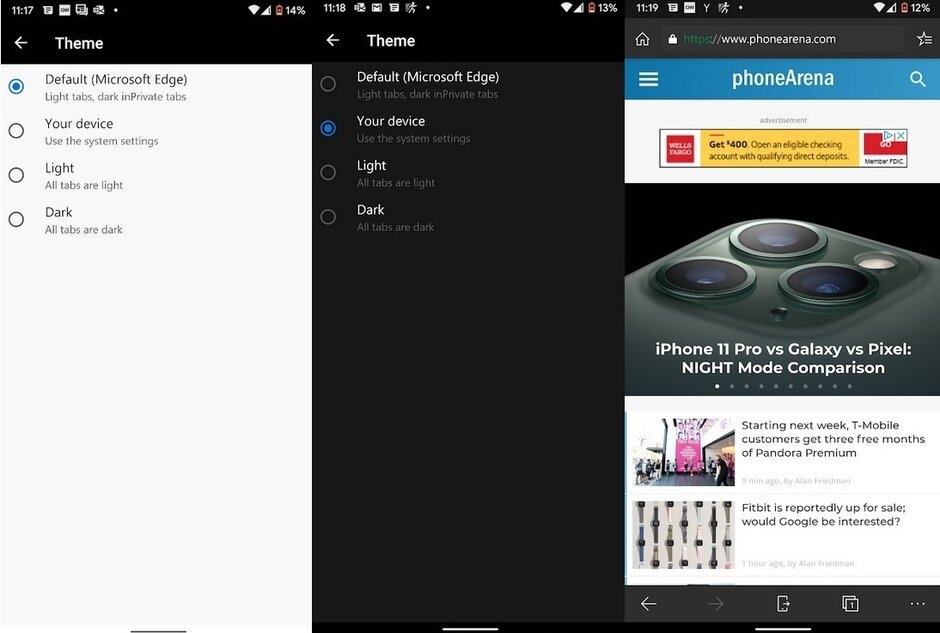Open the iPhone 11 Pro vs Galaxy vs Pixel headline
940x633 pixels.
pos(783,358)
